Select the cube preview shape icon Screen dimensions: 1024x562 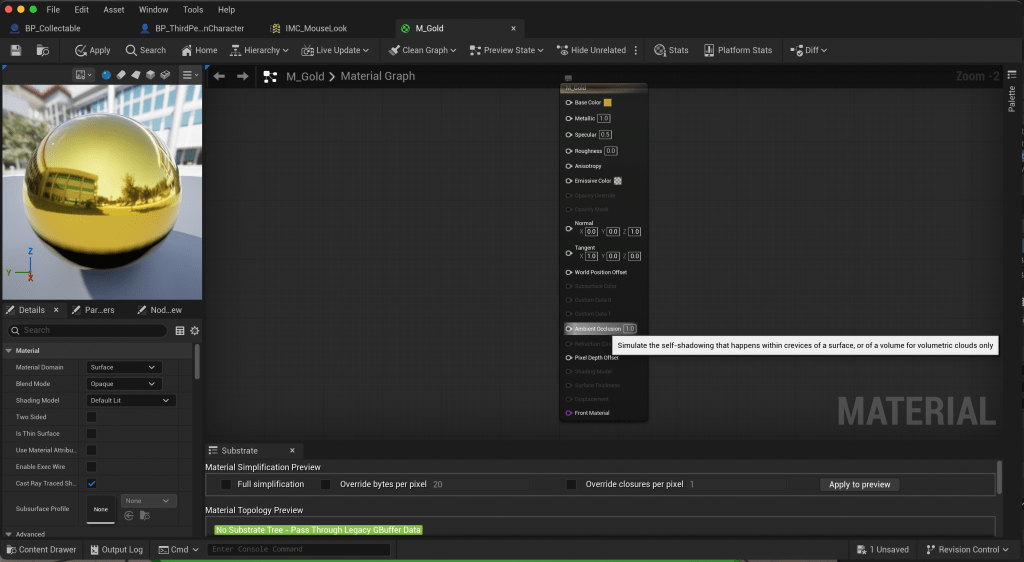pos(150,75)
